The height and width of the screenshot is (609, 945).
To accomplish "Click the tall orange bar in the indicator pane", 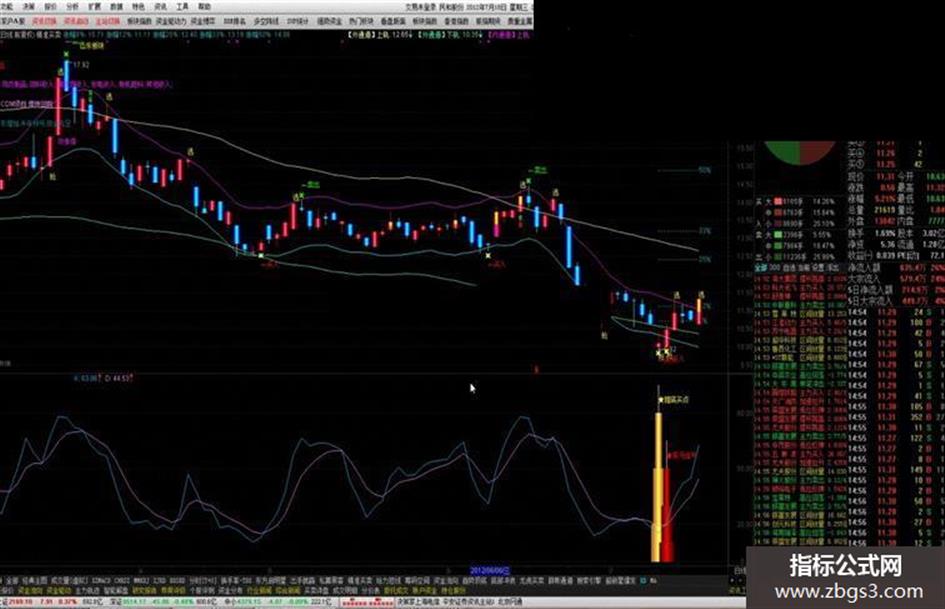I will 658,486.
